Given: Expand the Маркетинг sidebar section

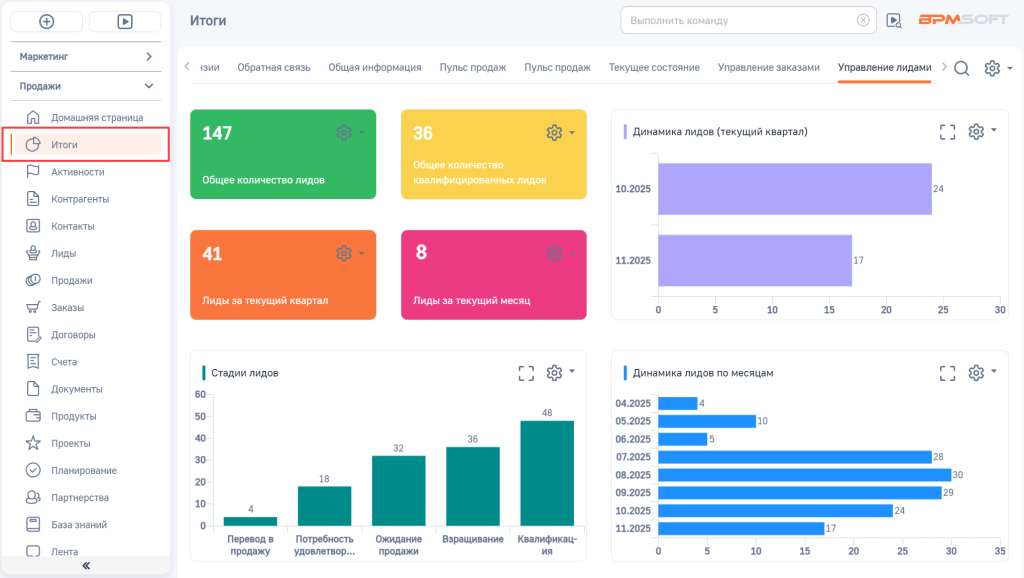Looking at the screenshot, I should [148, 57].
